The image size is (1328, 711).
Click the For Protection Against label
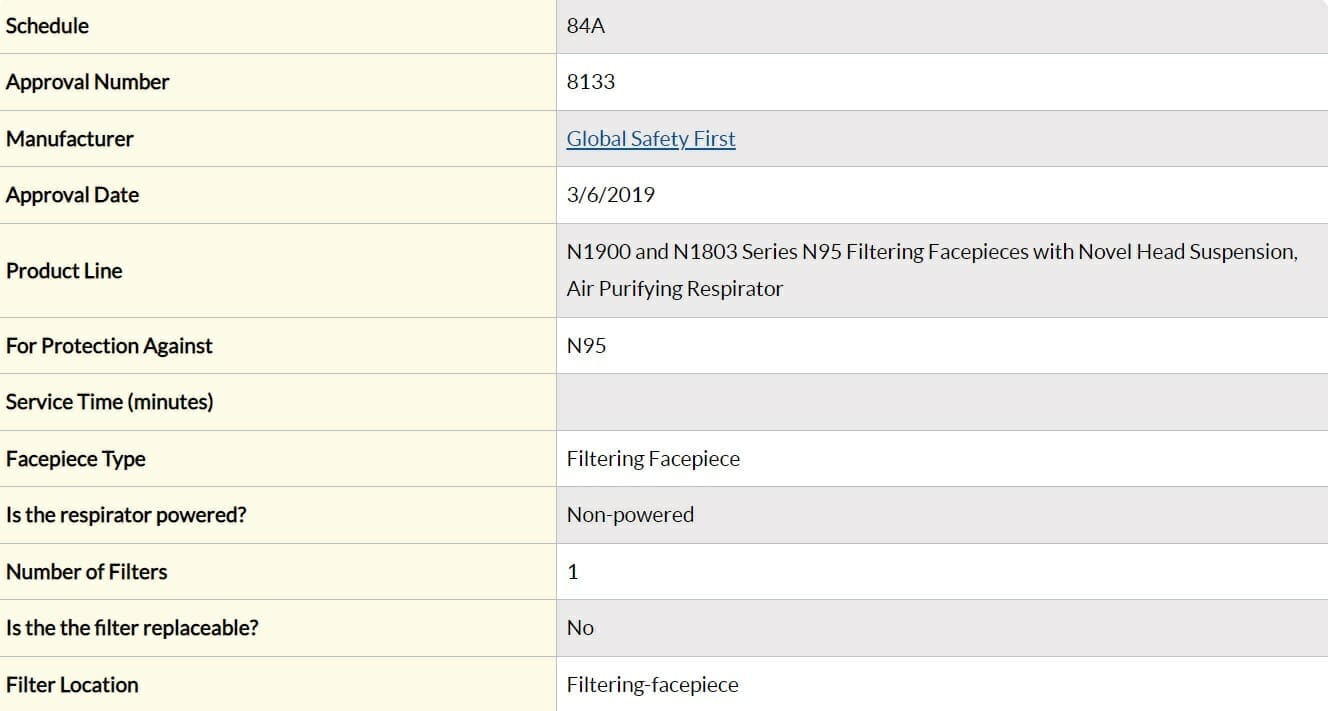tap(109, 346)
